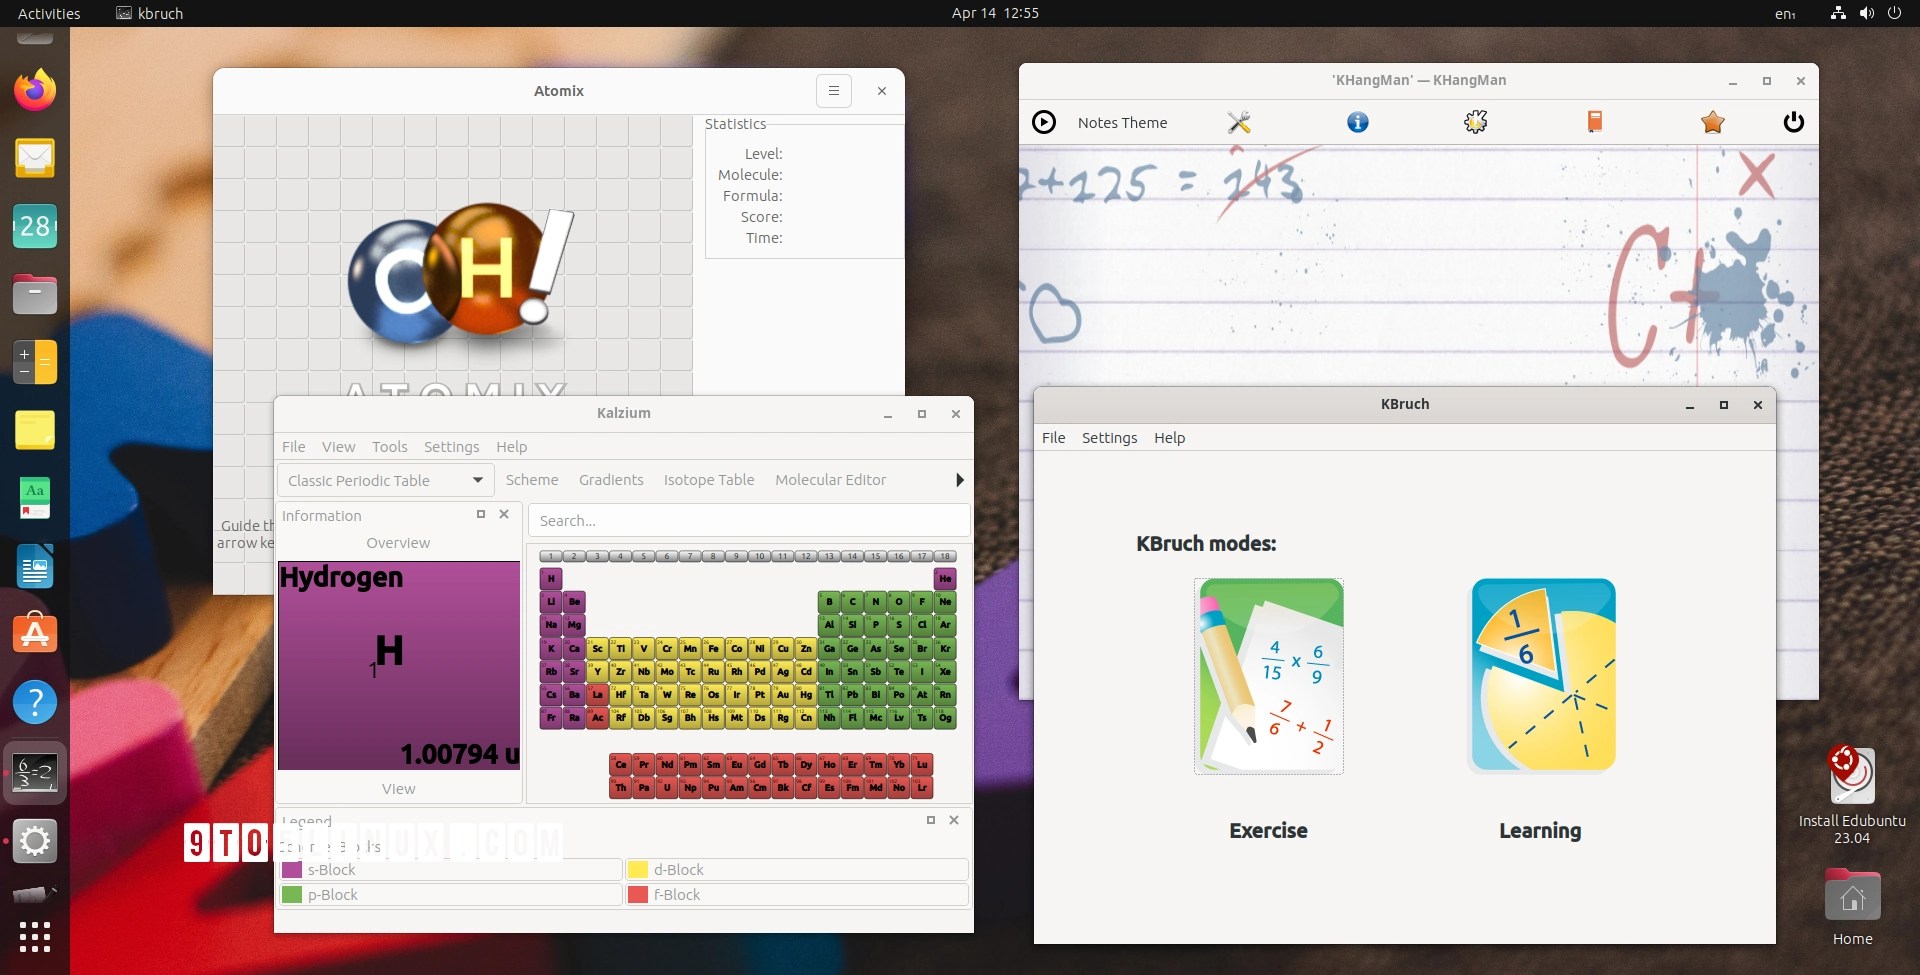
Task: Open the KHangMan wrench tools icon
Action: click(1239, 122)
